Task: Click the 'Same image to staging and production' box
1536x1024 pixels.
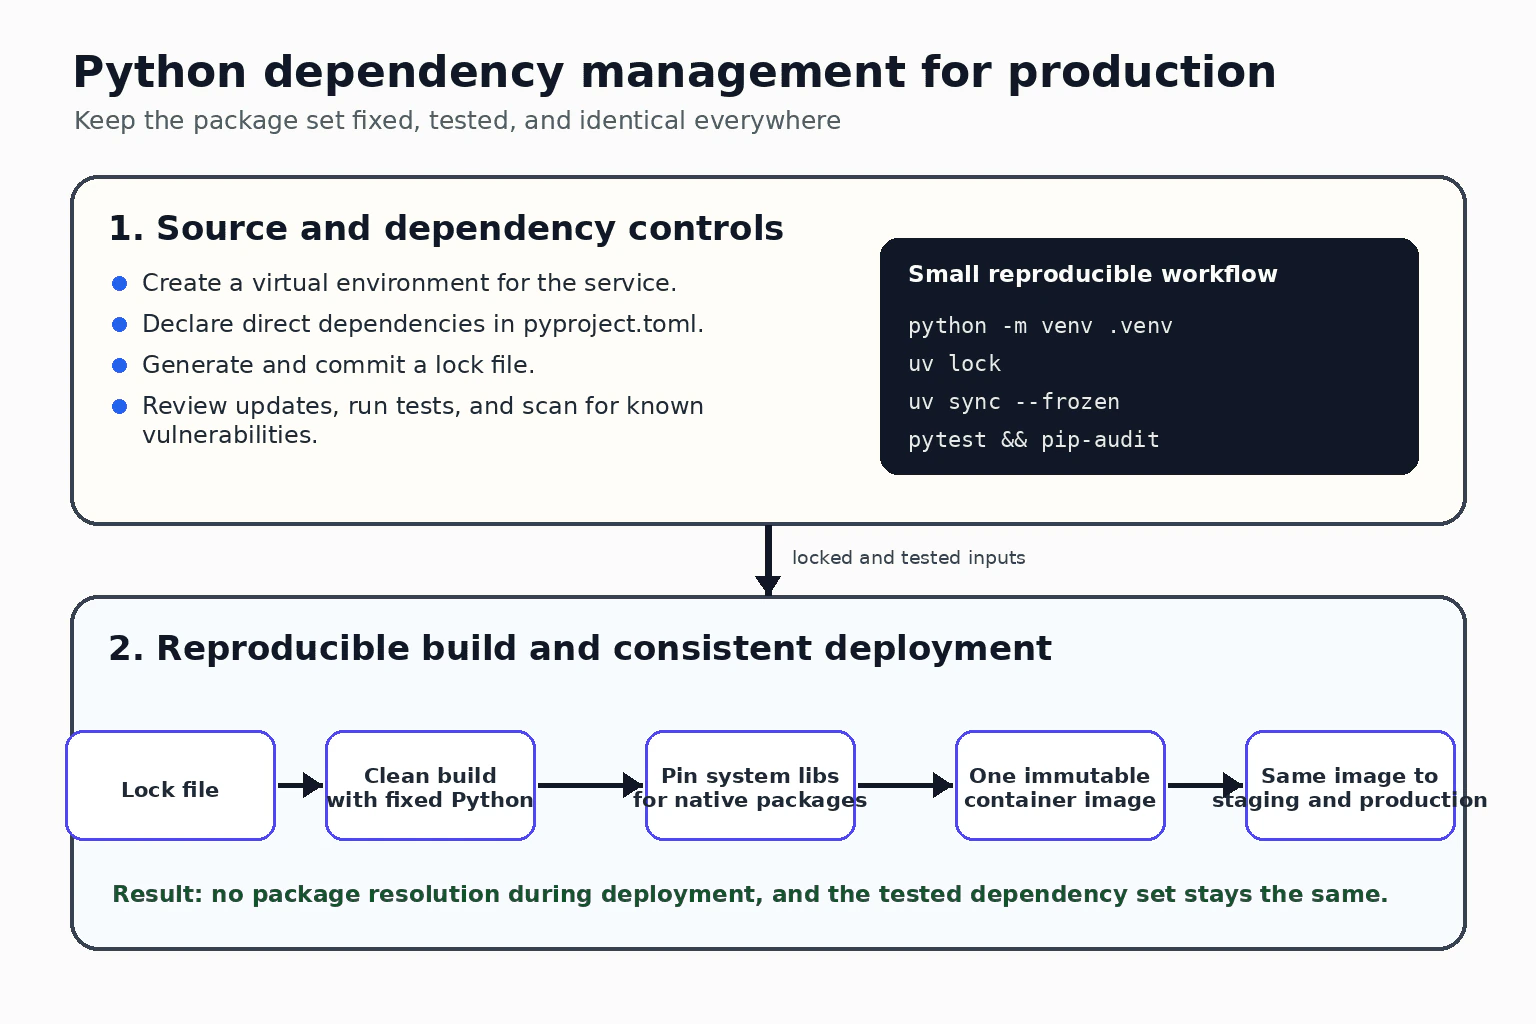Action: [1350, 786]
